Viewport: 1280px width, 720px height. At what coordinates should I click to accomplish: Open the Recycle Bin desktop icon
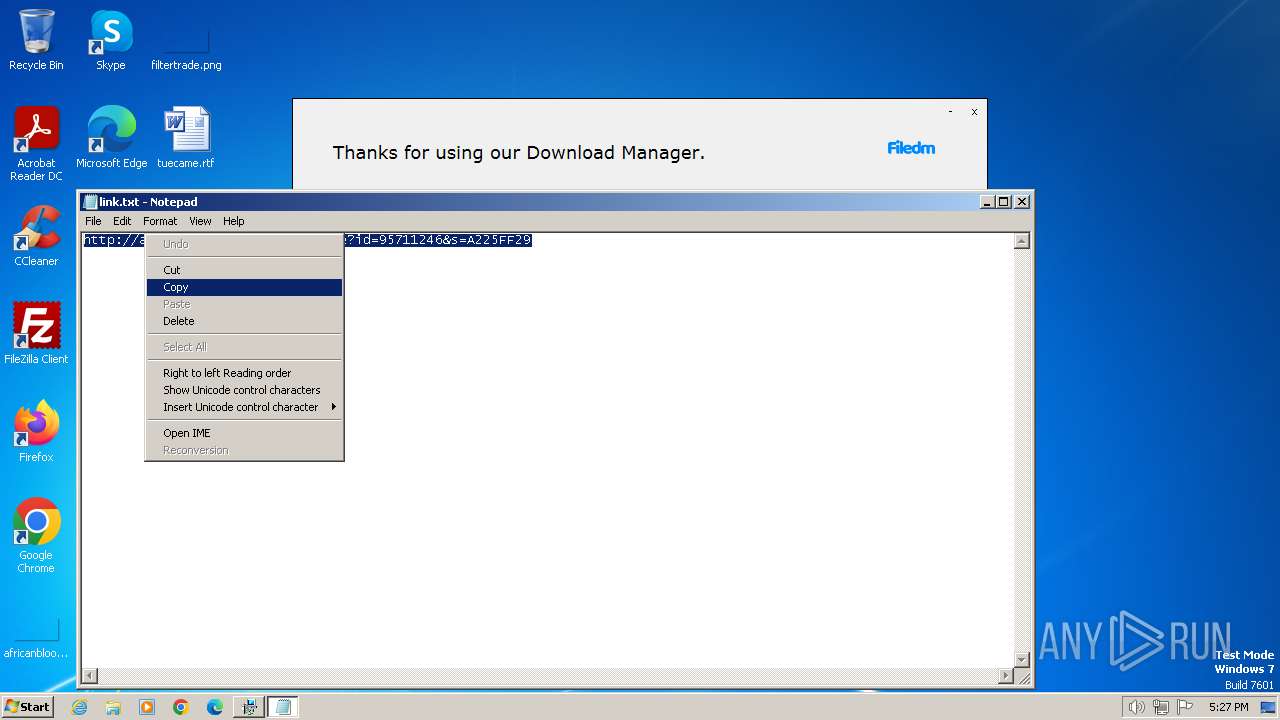tap(36, 40)
